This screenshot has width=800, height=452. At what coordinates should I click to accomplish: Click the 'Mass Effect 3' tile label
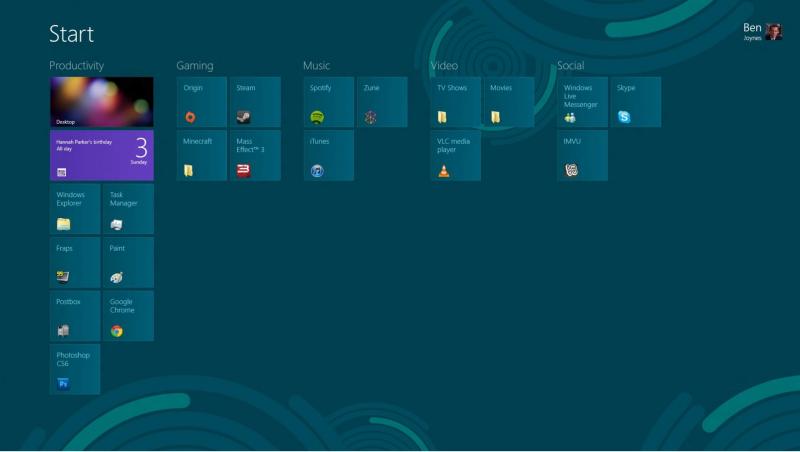250,145
